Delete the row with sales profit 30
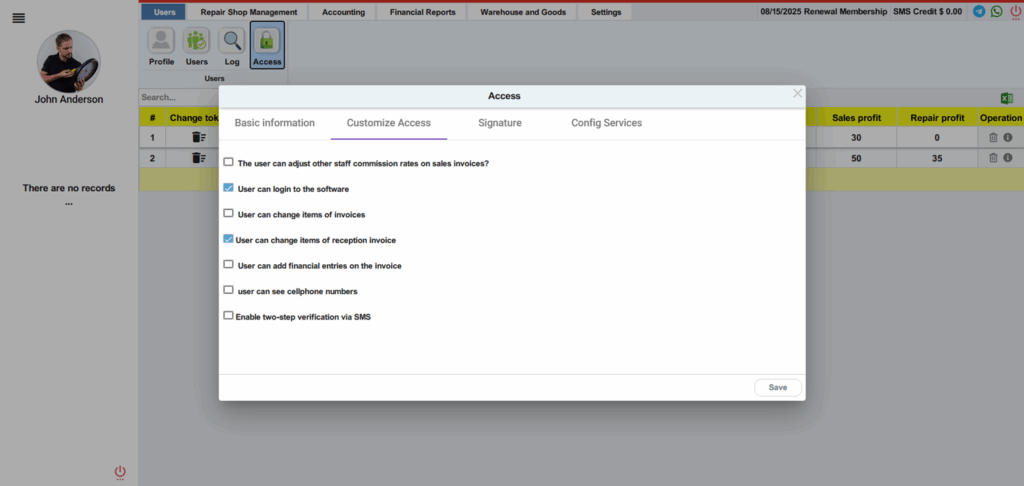 click(993, 138)
